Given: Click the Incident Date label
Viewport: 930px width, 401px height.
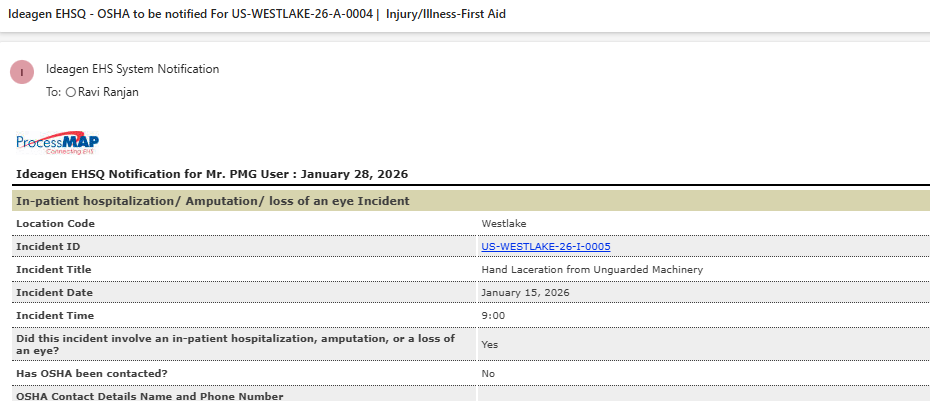Looking at the screenshot, I should pos(55,292).
